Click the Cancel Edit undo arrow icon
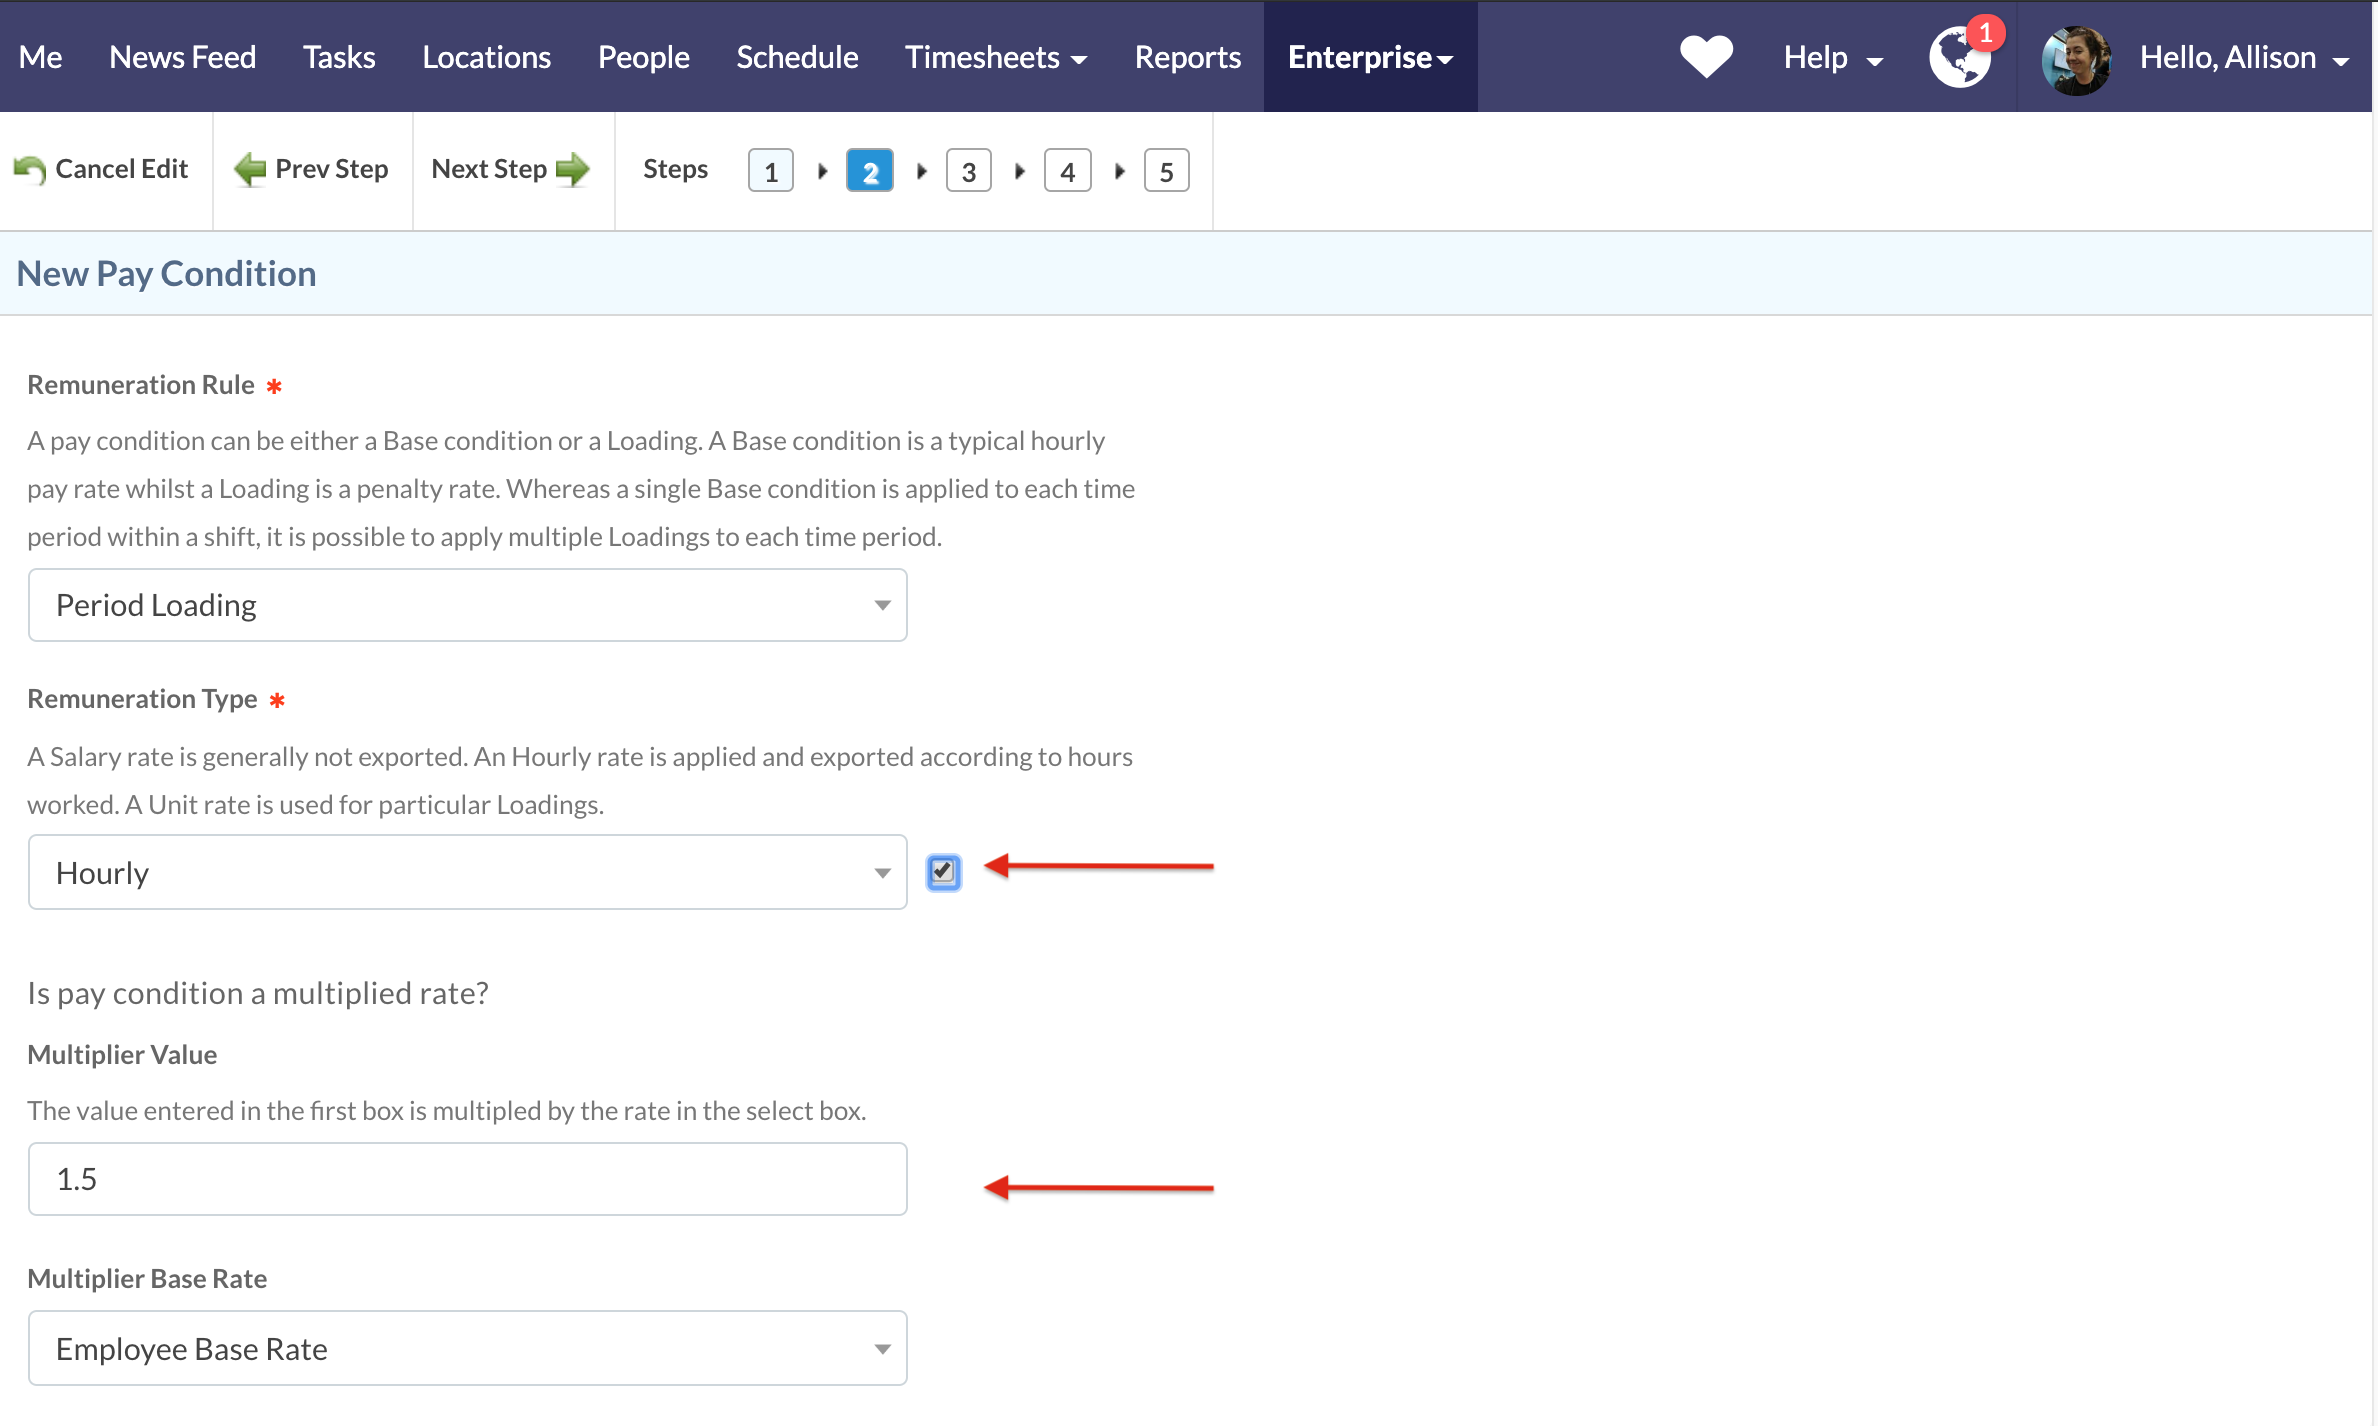 (30, 170)
